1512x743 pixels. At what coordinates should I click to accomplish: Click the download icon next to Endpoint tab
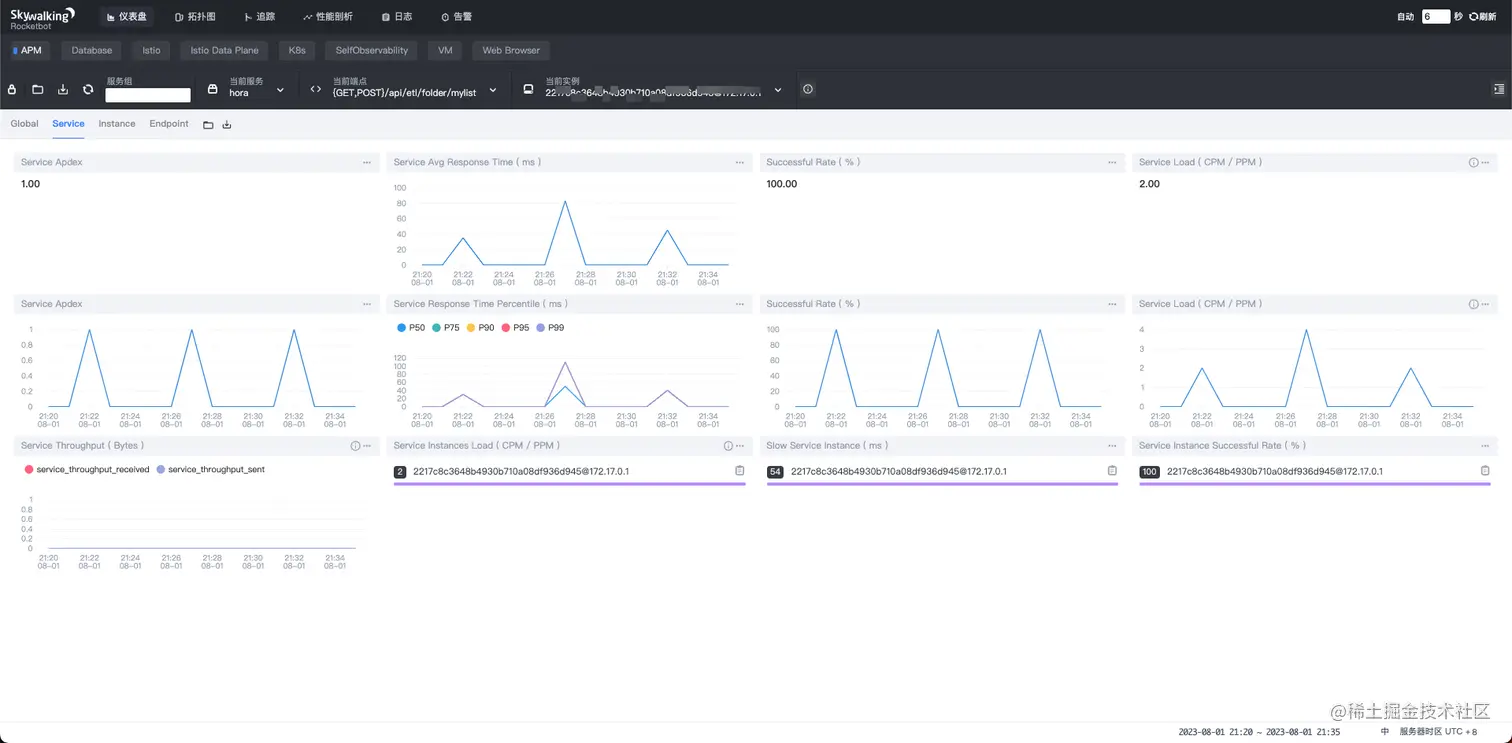226,125
